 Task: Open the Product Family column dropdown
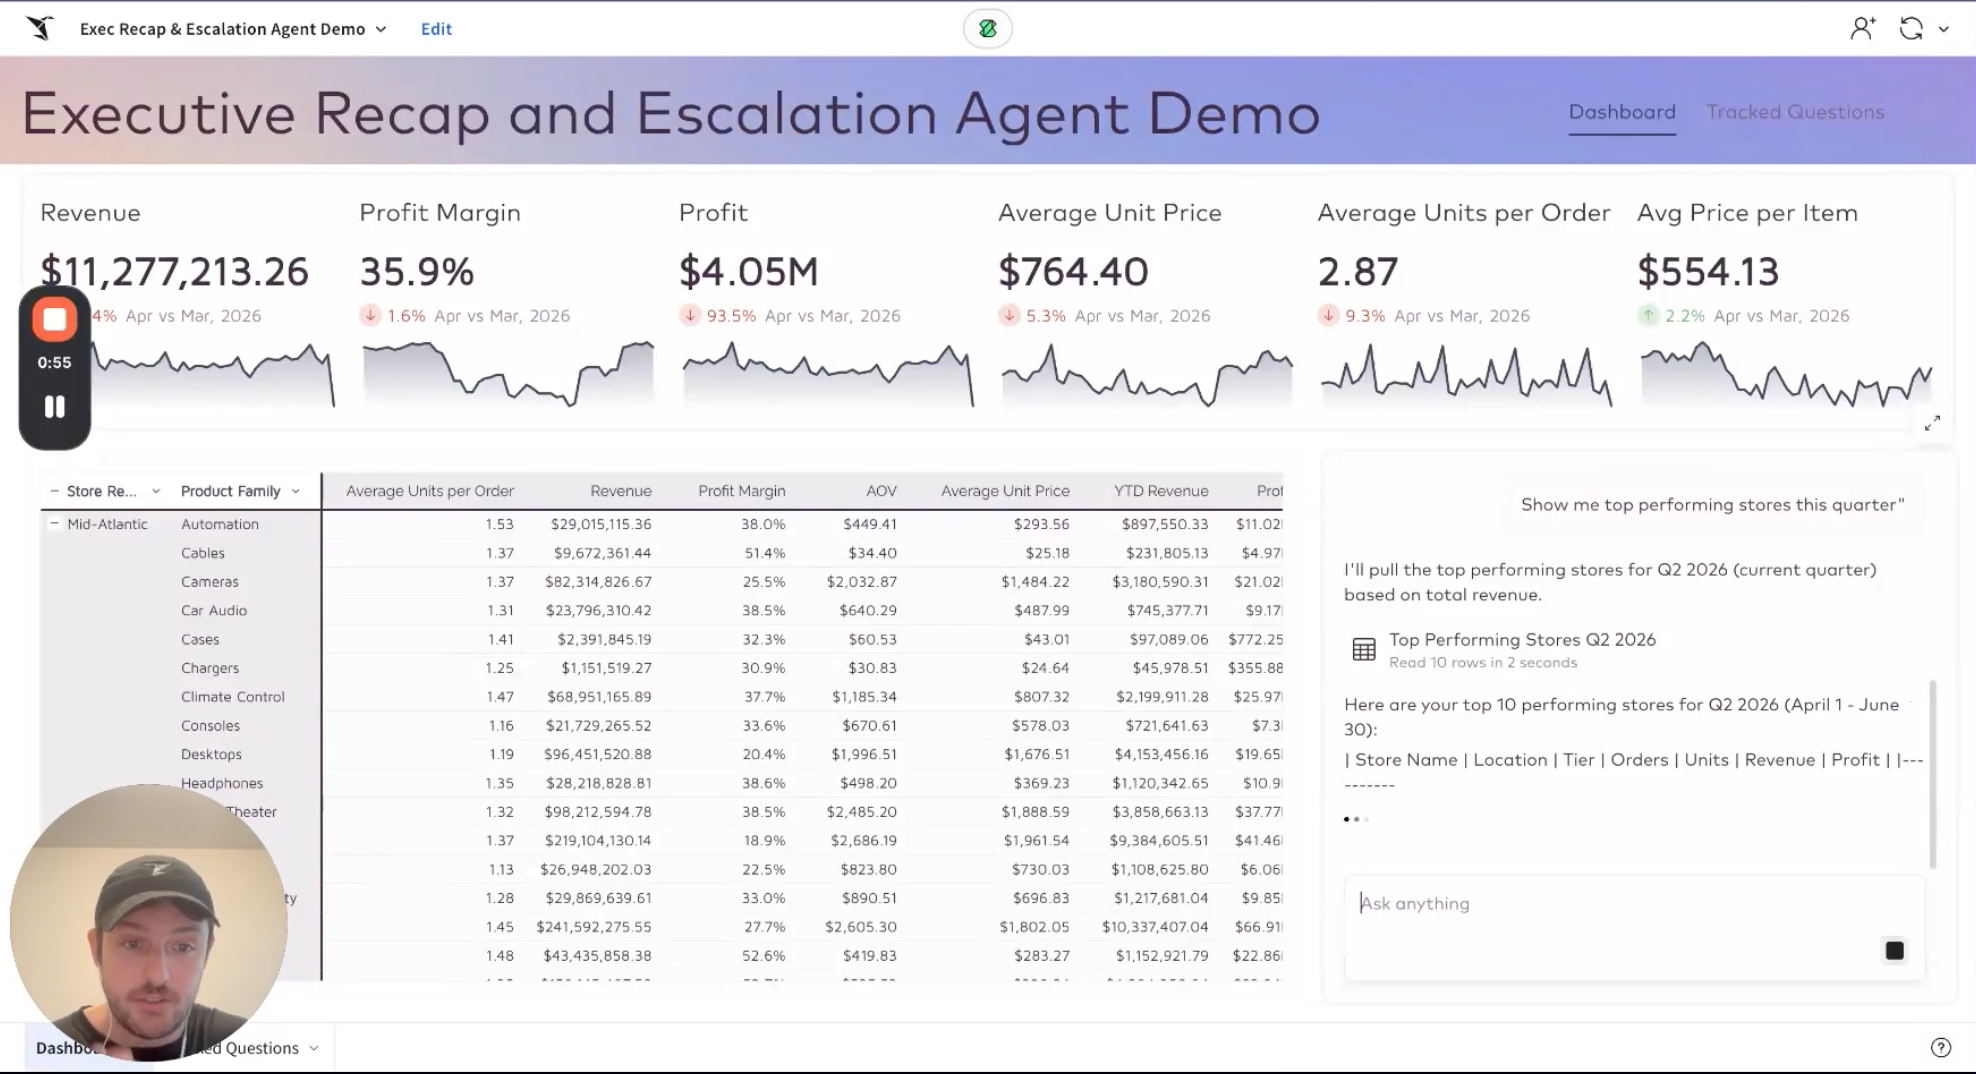tap(296, 491)
